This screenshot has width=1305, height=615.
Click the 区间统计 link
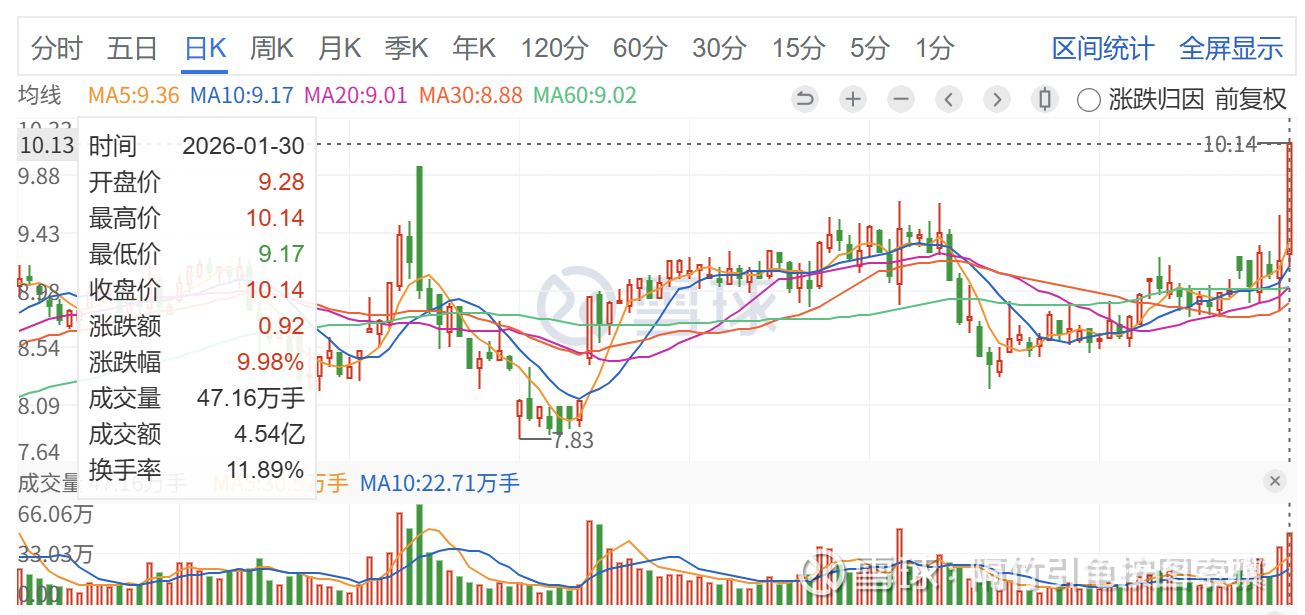coord(1103,48)
